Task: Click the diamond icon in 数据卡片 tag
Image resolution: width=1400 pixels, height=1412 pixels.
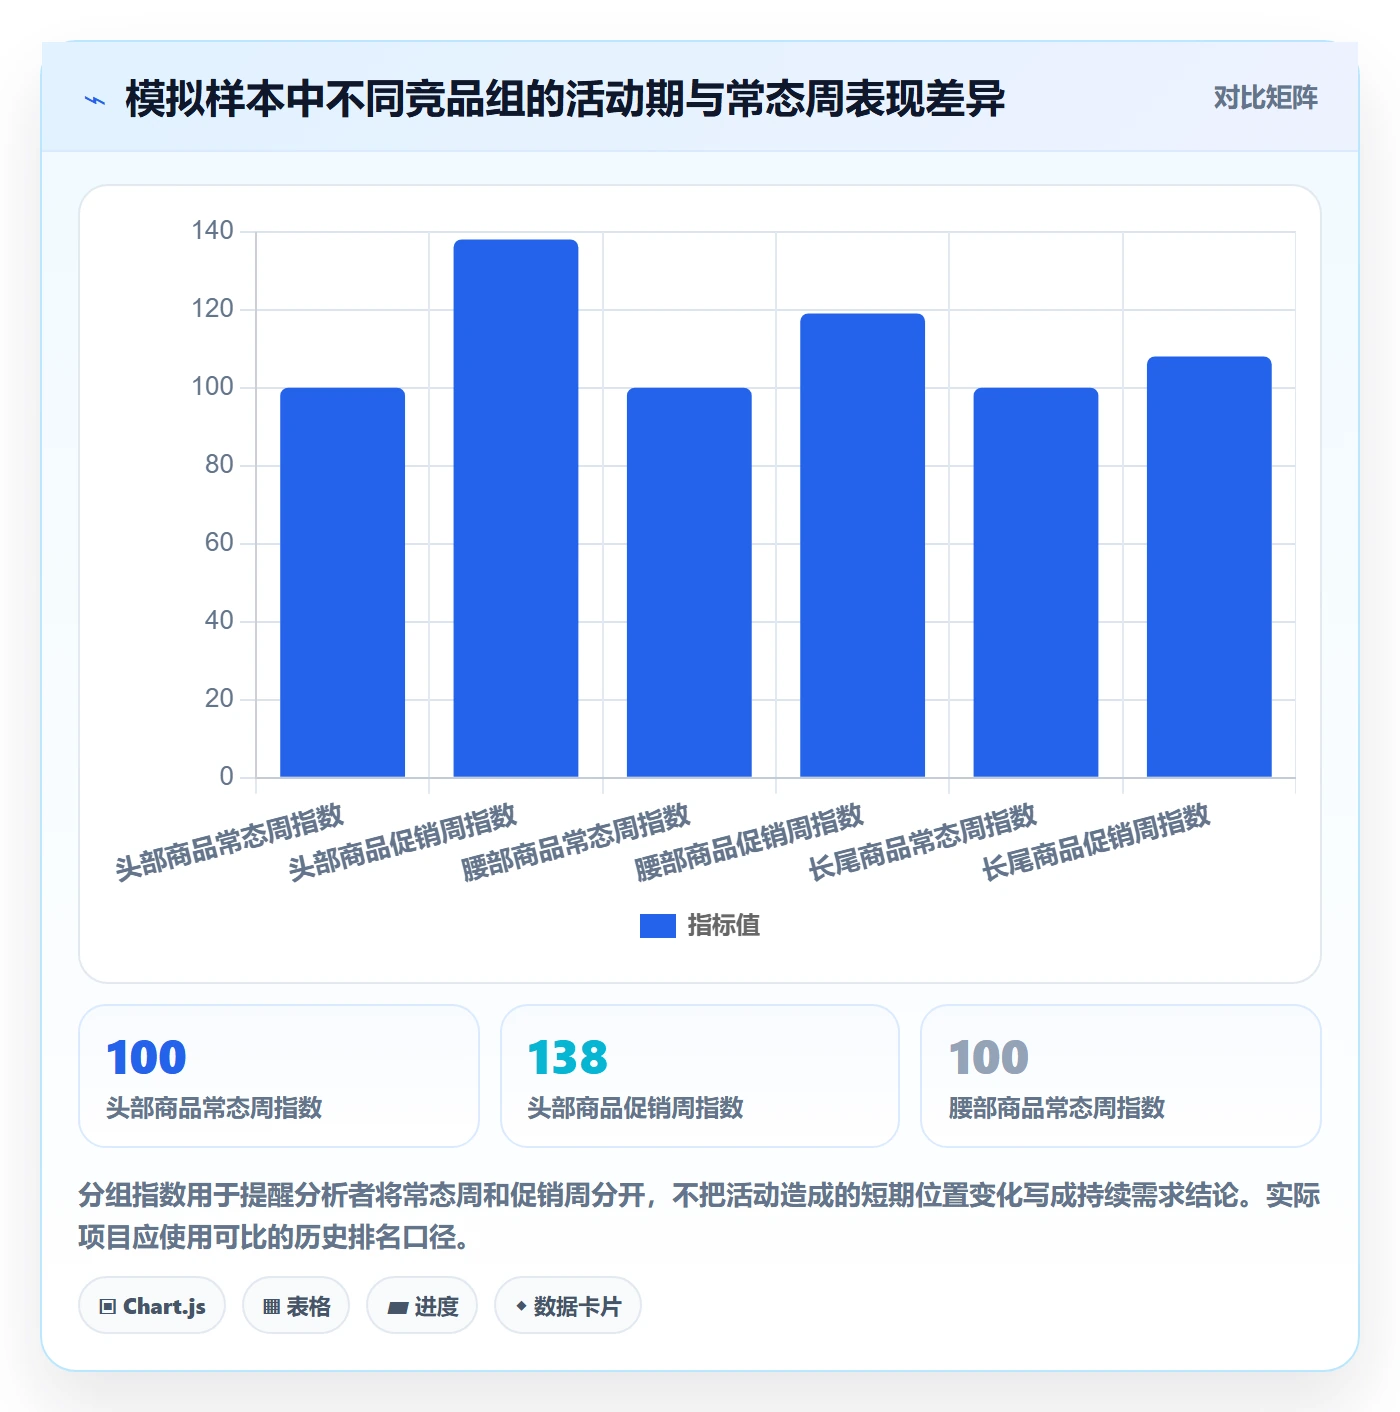Action: tap(521, 1306)
